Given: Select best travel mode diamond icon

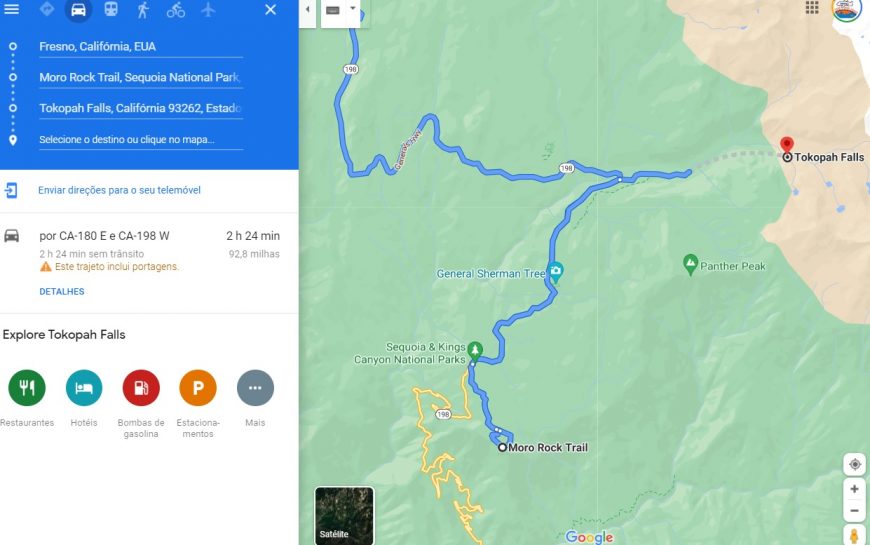Looking at the screenshot, I should point(47,9).
